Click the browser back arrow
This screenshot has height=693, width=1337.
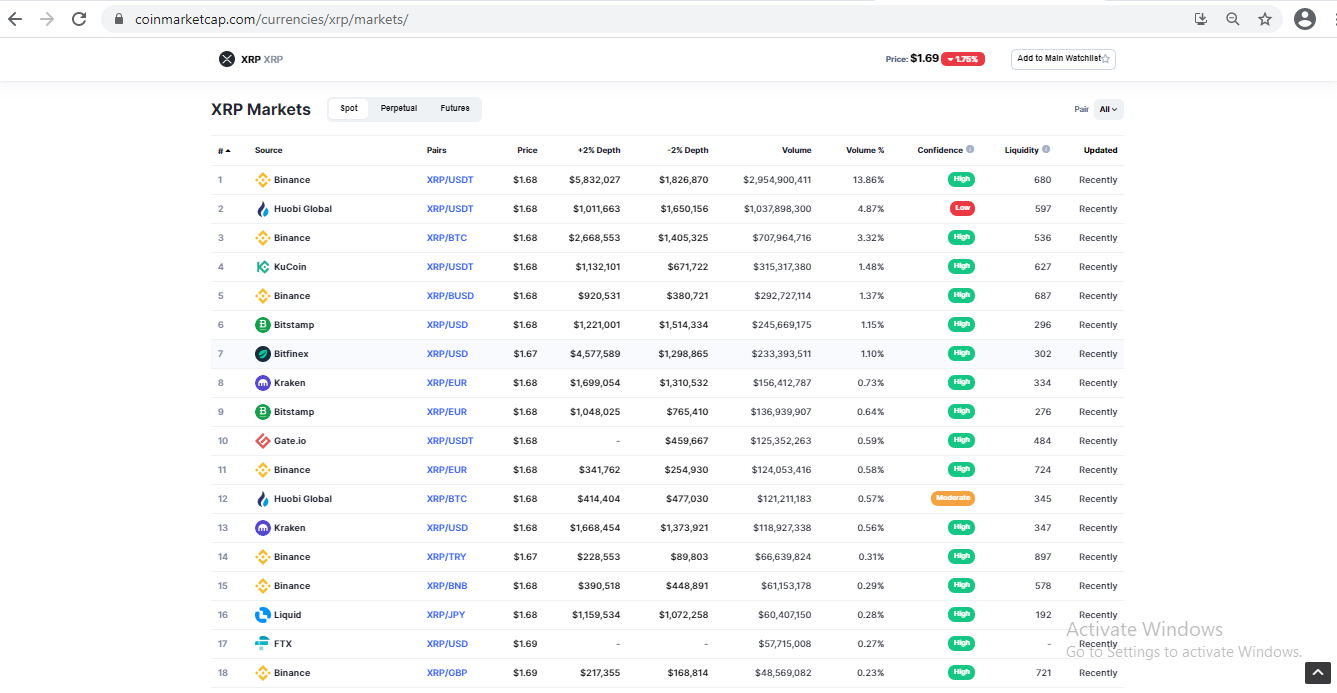tap(15, 19)
